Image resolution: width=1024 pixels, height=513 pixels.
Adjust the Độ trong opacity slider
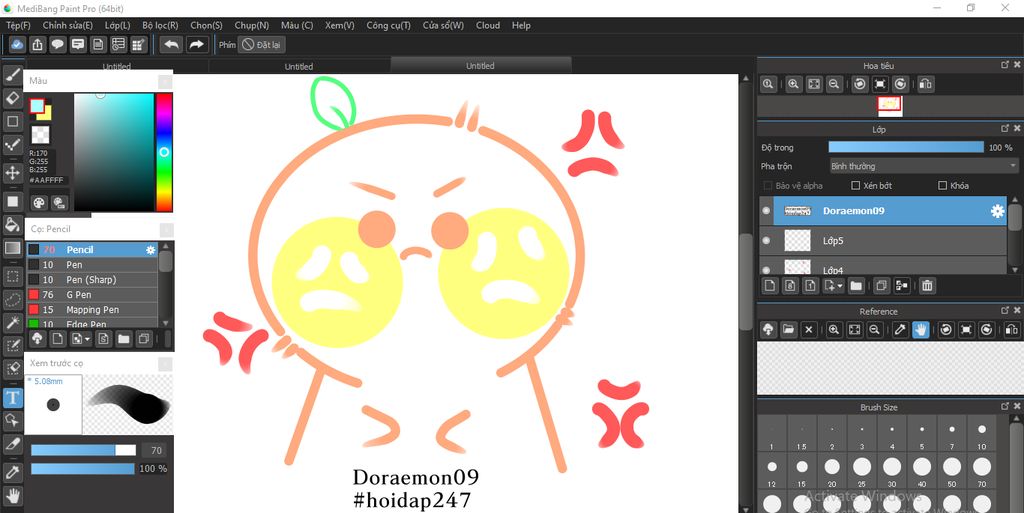tap(906, 148)
